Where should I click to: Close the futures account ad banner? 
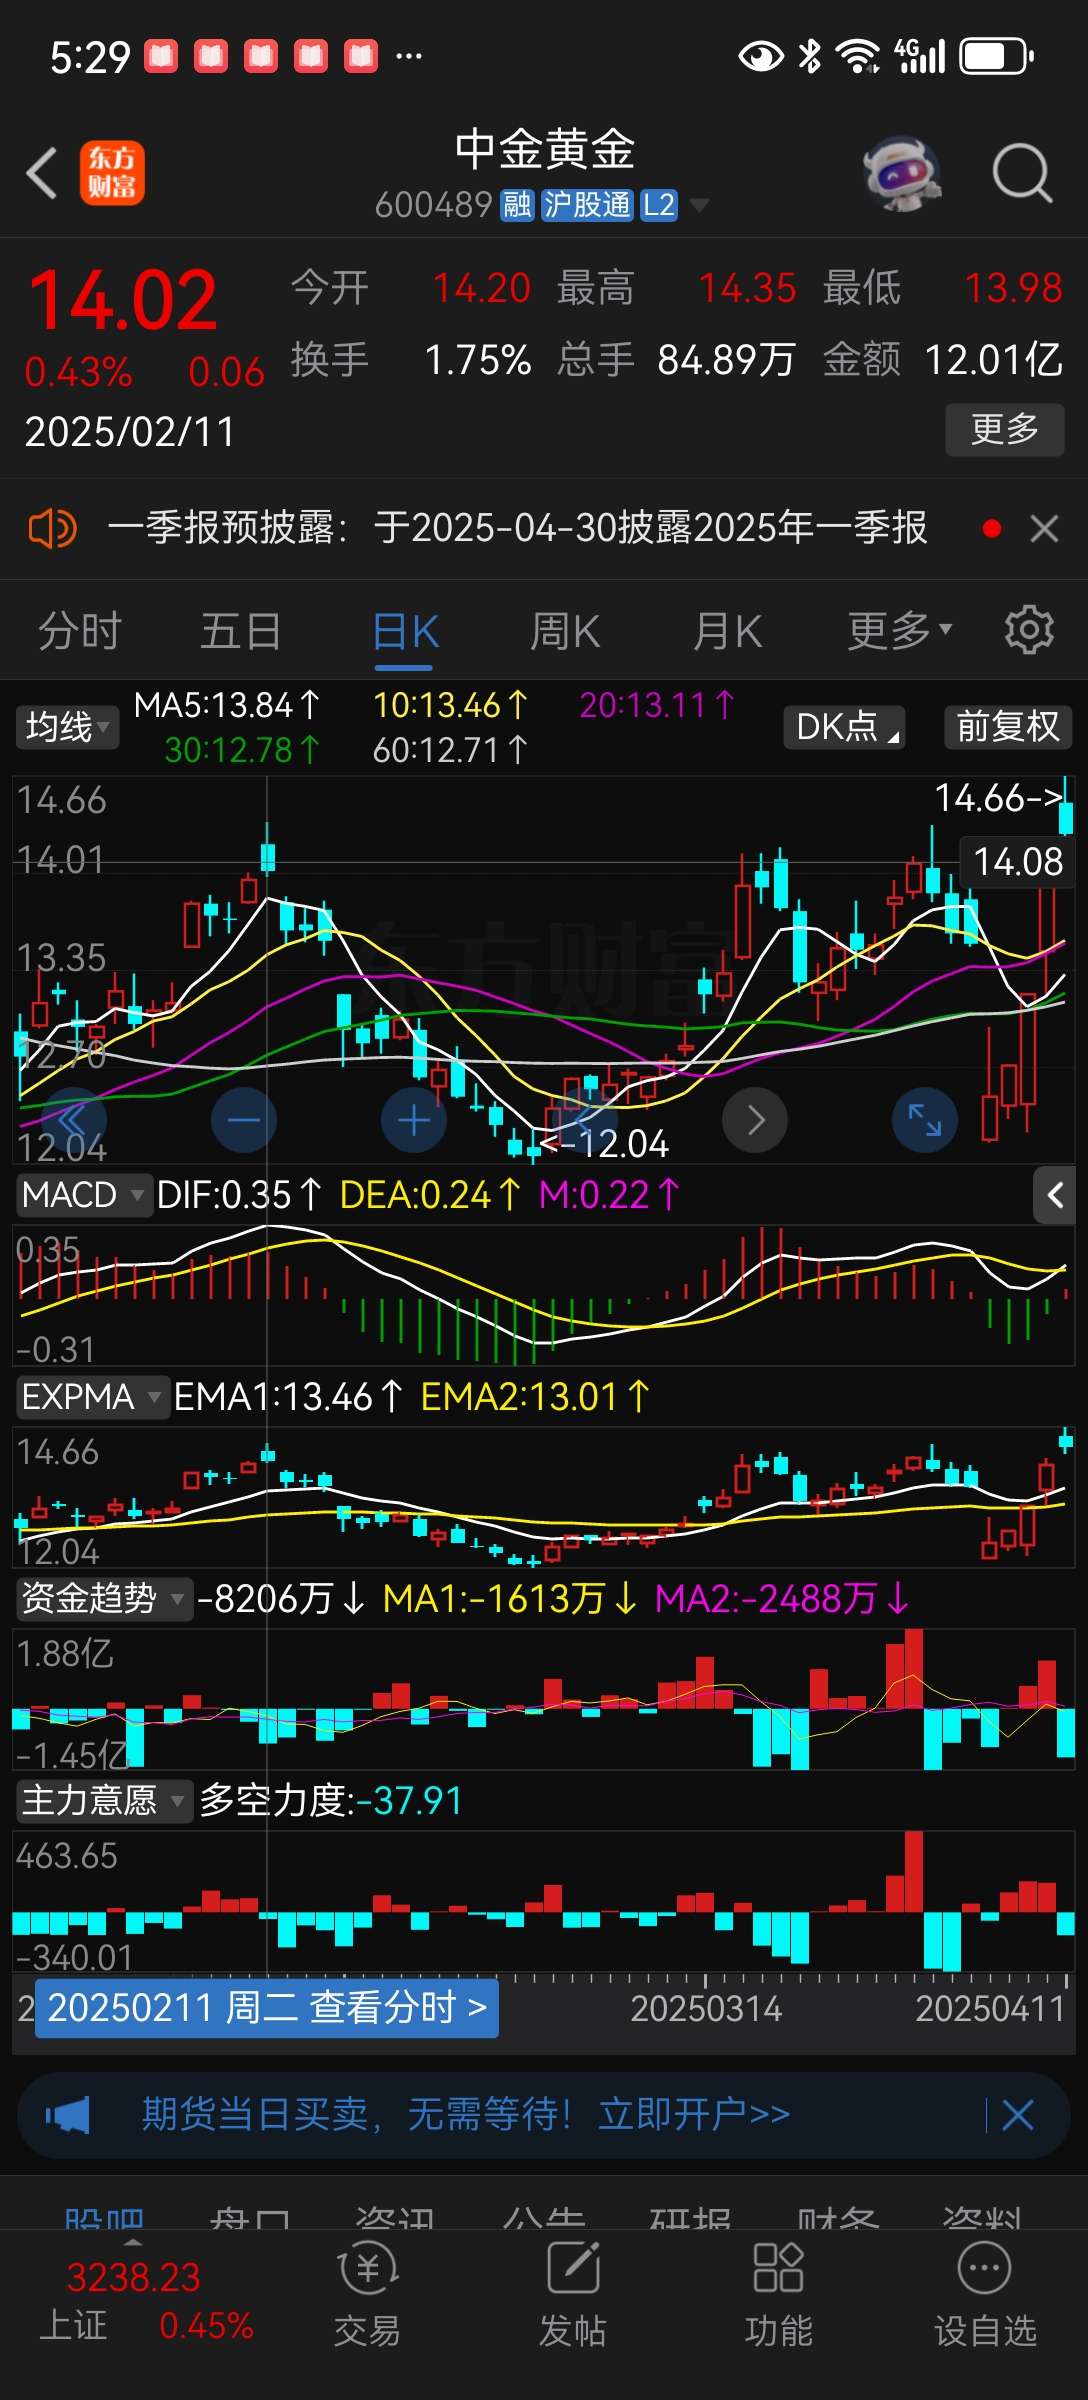point(1018,2115)
